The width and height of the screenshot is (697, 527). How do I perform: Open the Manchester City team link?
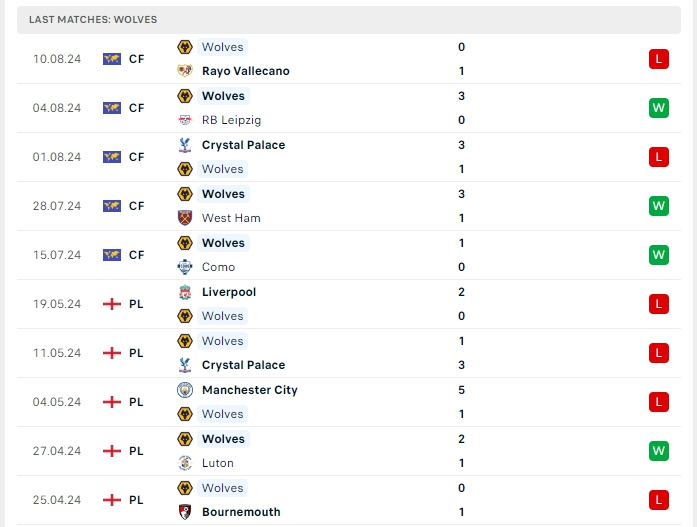pyautogui.click(x=249, y=390)
